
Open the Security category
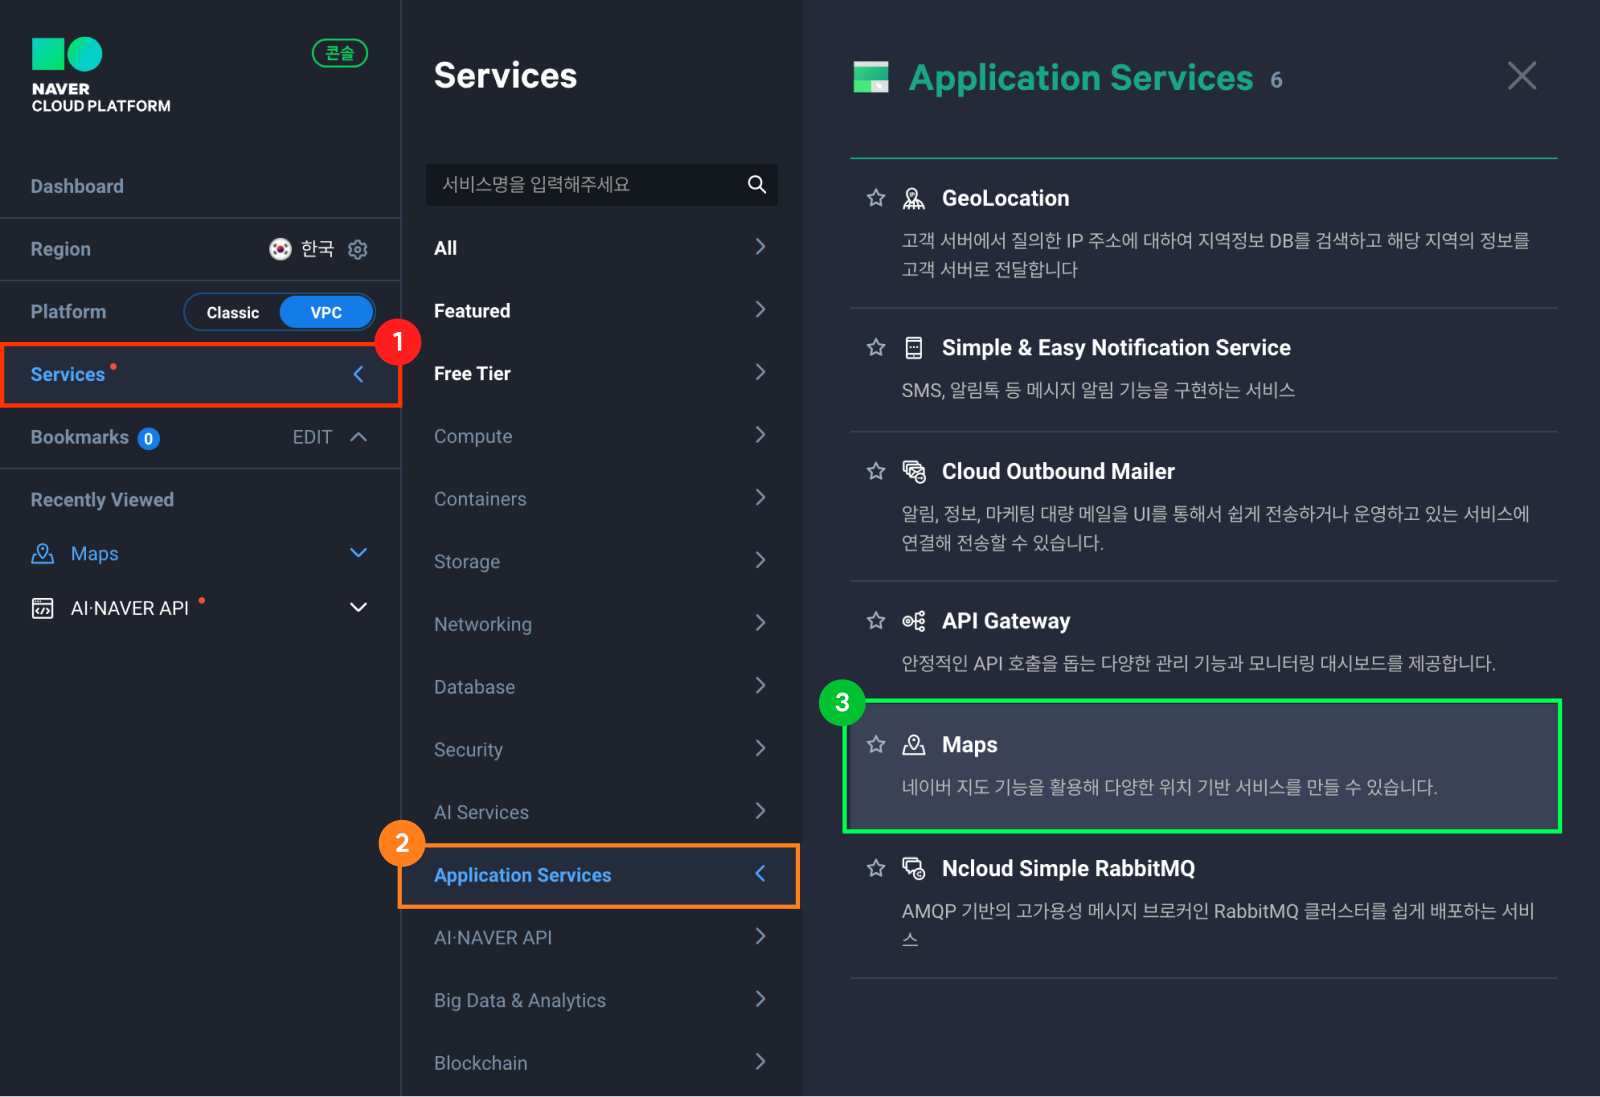pyautogui.click(x=600, y=749)
